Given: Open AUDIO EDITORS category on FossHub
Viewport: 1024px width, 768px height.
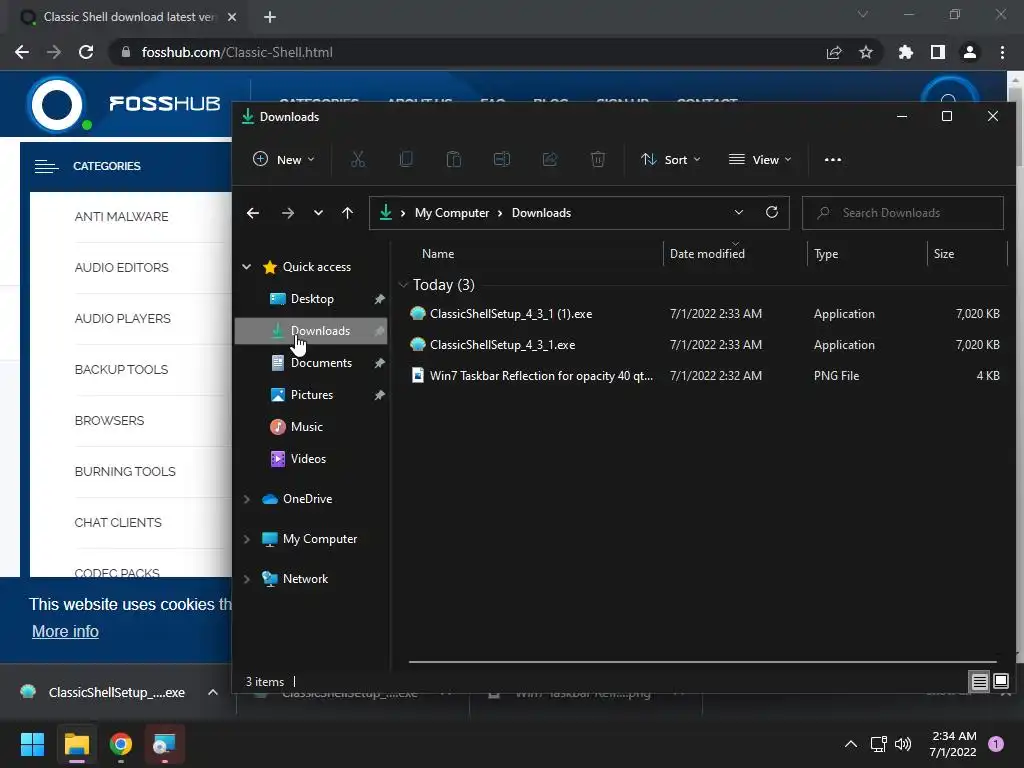Looking at the screenshot, I should pyautogui.click(x=121, y=267).
